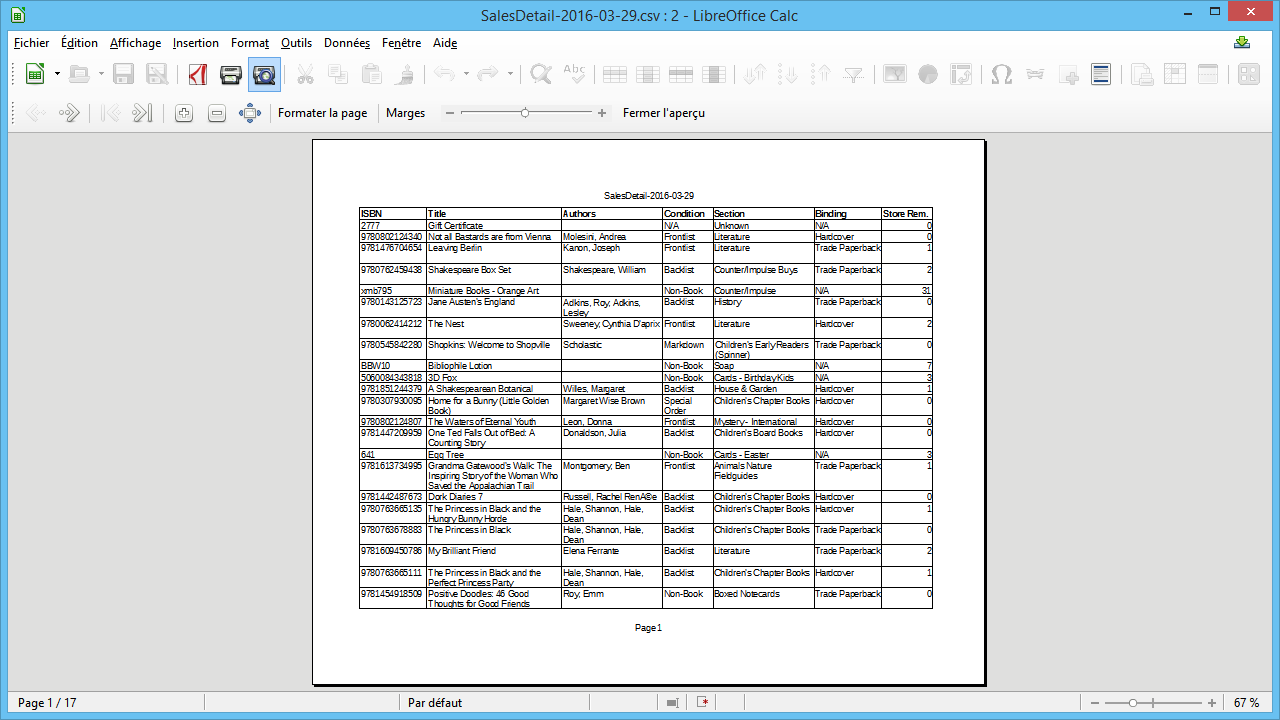Viewport: 1280px width, 720px height.
Task: Click the Save floppy disk icon
Action: 124,74
